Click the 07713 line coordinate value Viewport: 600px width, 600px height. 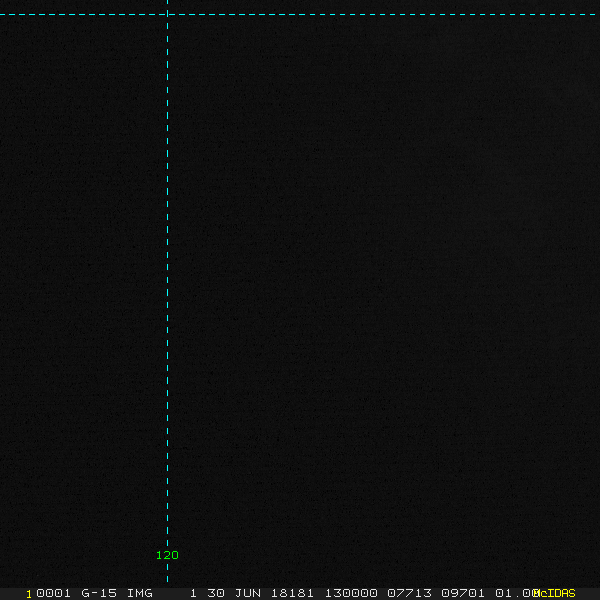[x=410, y=593]
